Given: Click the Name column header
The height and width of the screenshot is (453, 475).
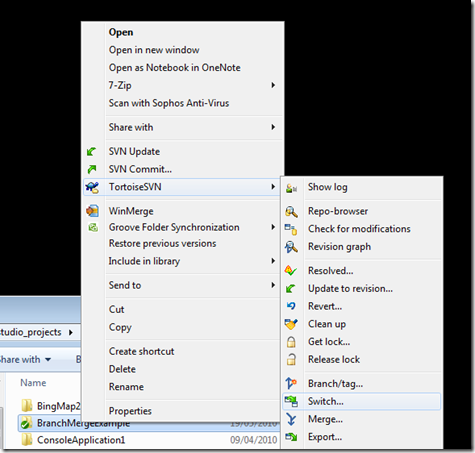Looking at the screenshot, I should pyautogui.click(x=33, y=383).
